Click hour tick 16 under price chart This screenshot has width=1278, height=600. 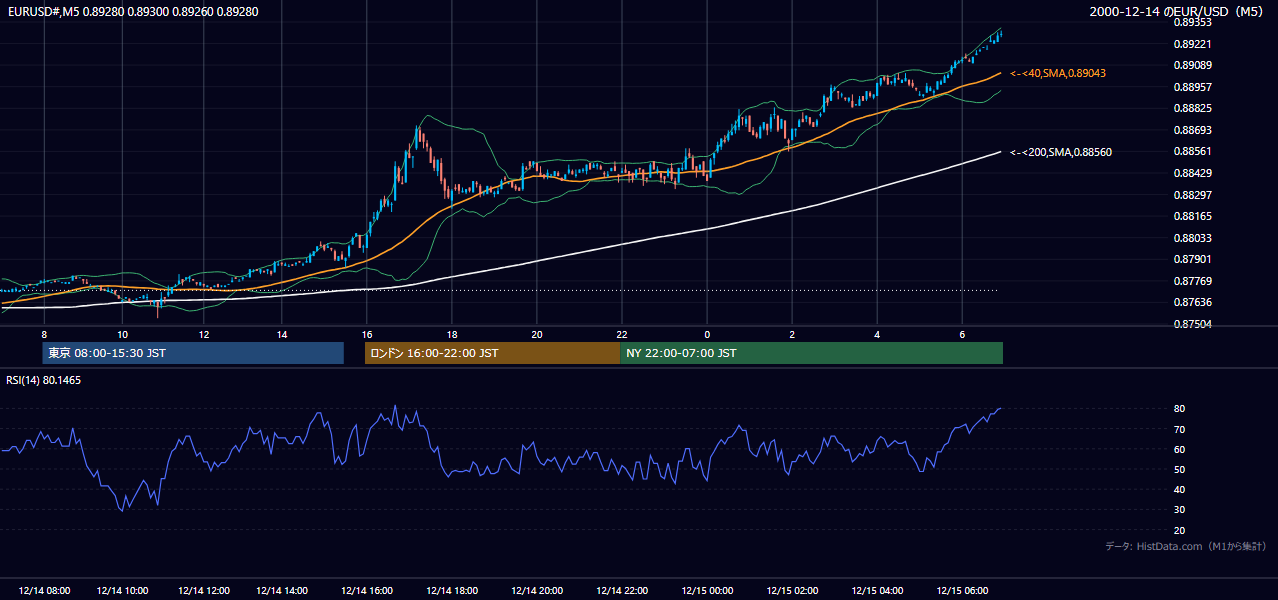(x=367, y=334)
